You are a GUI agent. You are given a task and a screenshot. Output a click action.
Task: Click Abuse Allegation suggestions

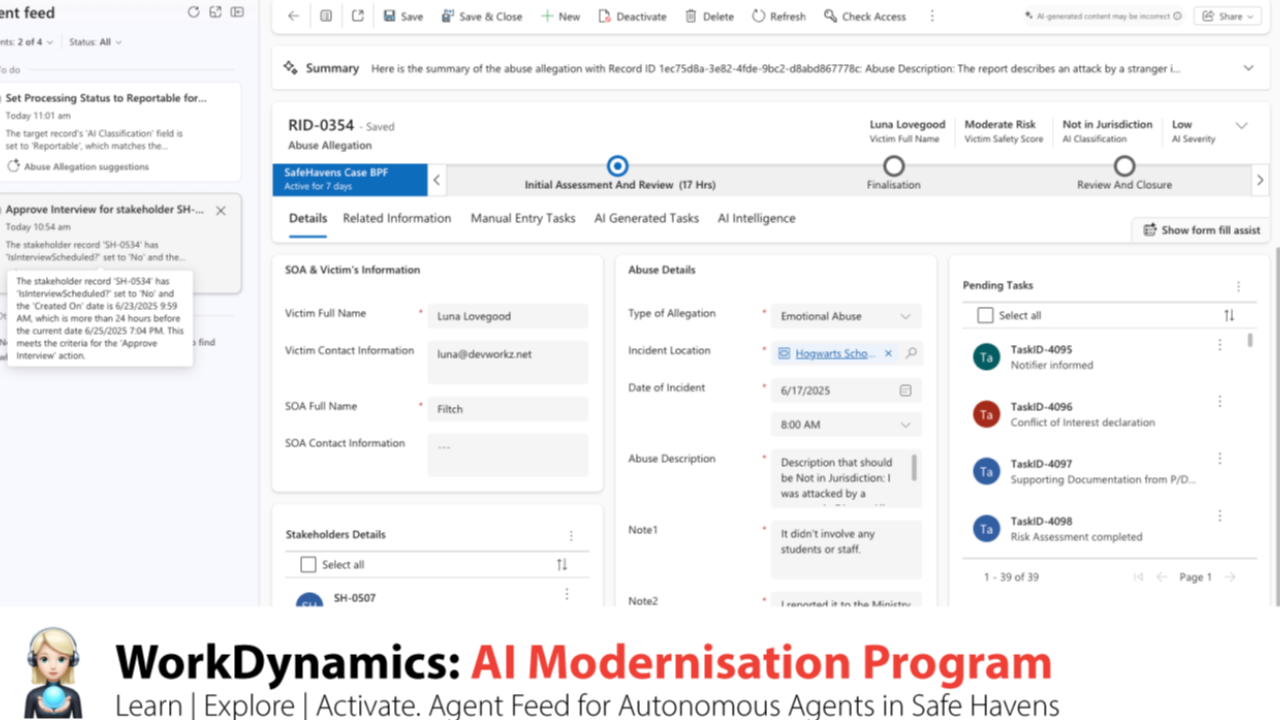(79, 167)
